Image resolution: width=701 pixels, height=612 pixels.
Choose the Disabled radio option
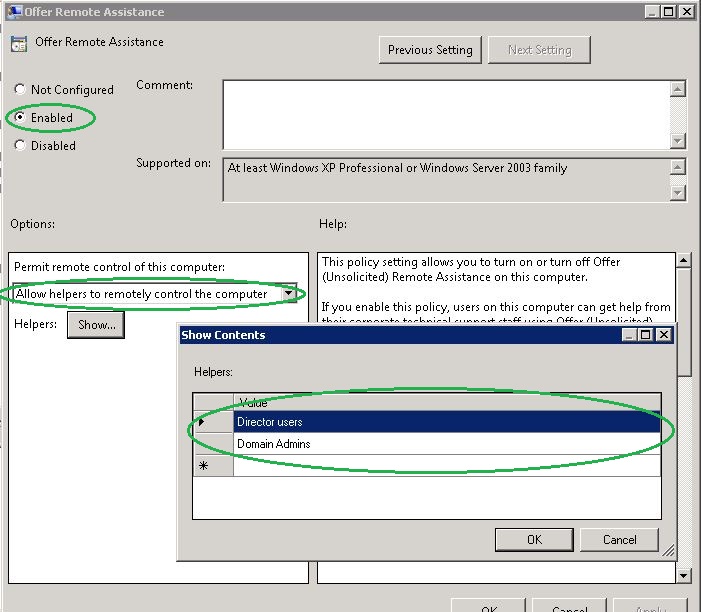(x=20, y=146)
